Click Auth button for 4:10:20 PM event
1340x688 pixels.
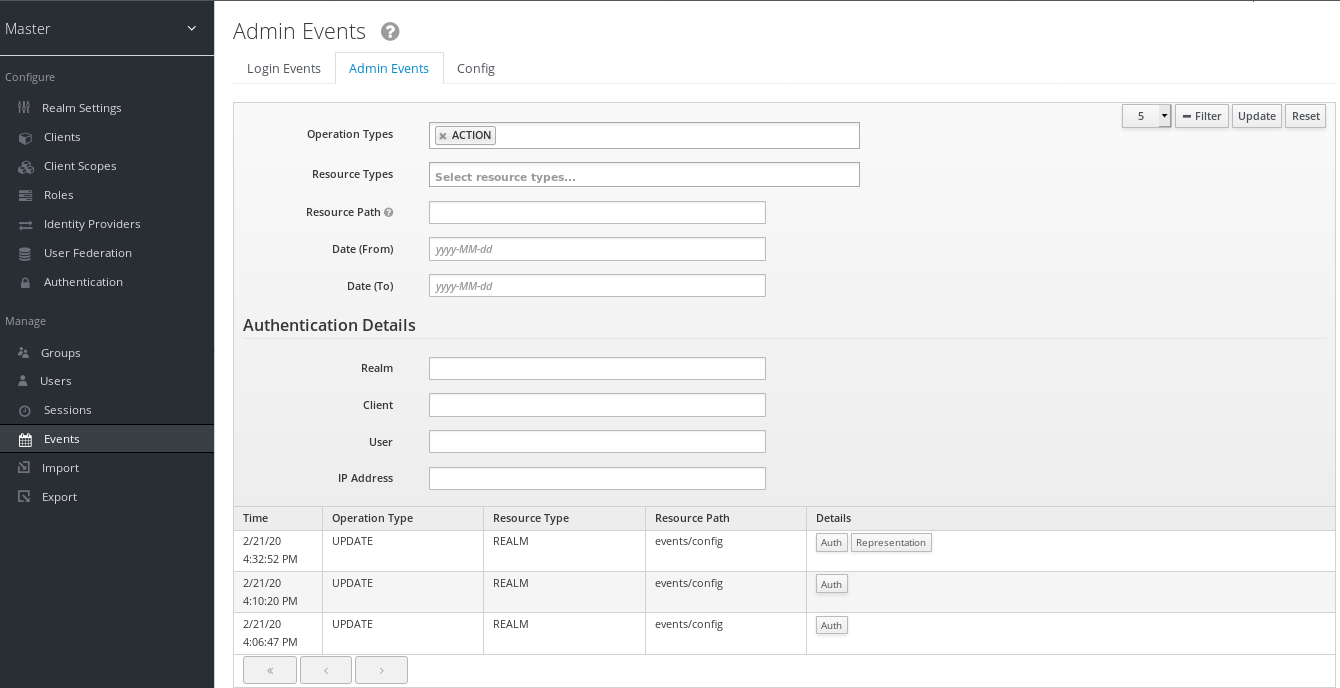(x=831, y=584)
